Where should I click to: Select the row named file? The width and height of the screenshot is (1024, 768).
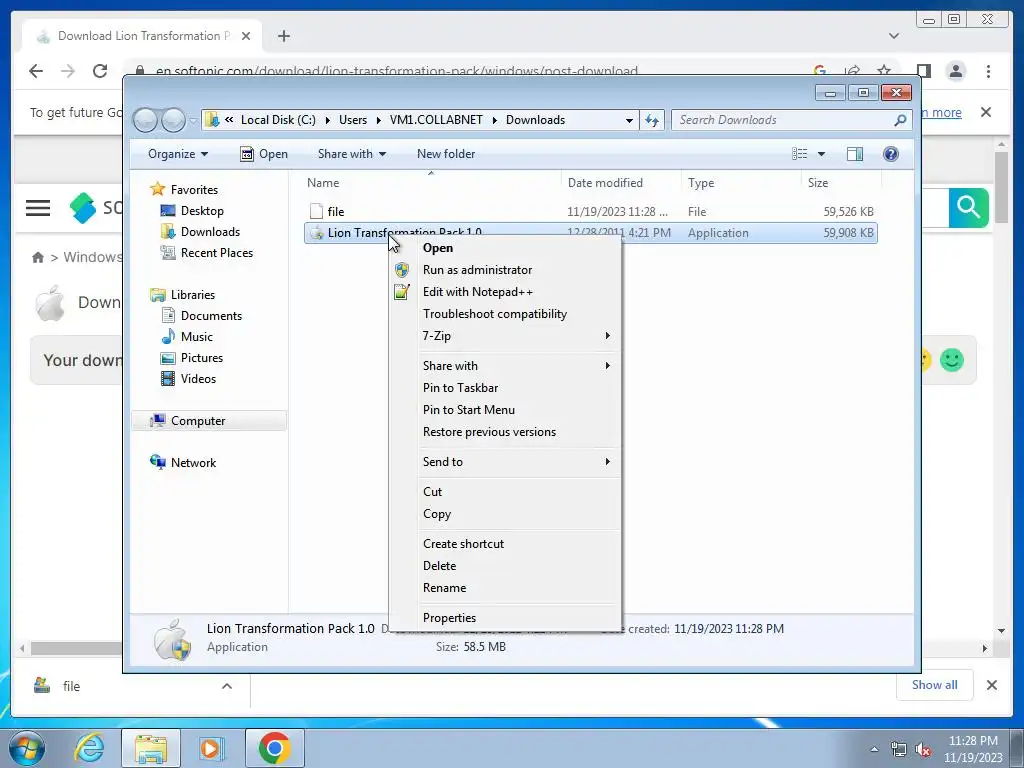click(590, 212)
